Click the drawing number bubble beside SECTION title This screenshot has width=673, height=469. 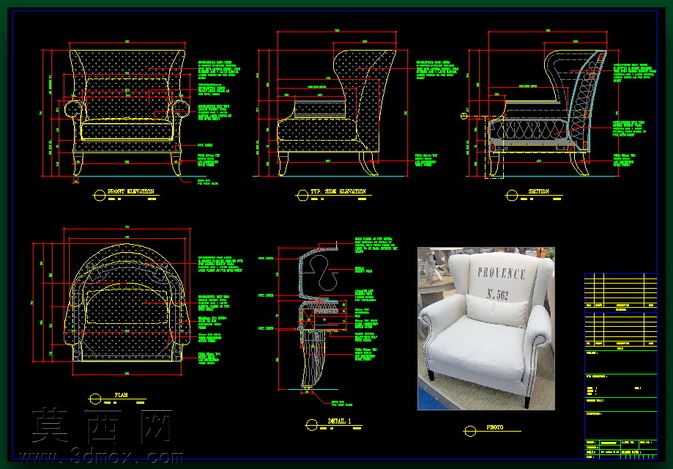511,195
